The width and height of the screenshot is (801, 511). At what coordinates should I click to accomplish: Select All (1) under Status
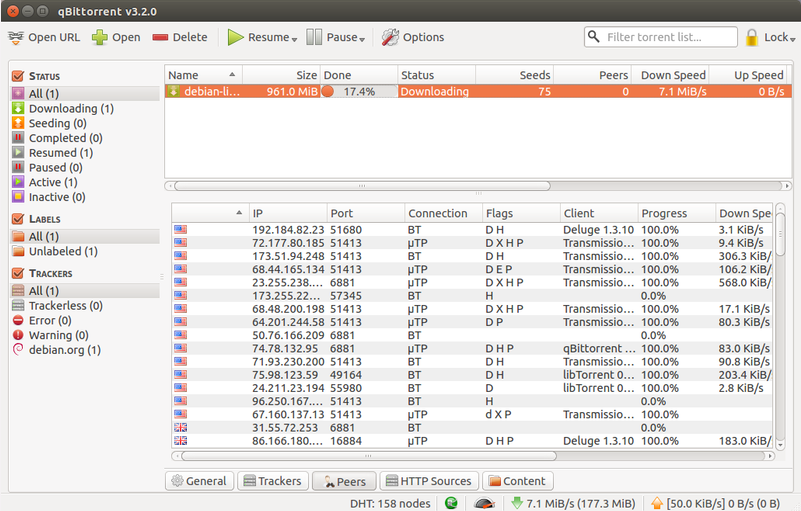click(85, 94)
